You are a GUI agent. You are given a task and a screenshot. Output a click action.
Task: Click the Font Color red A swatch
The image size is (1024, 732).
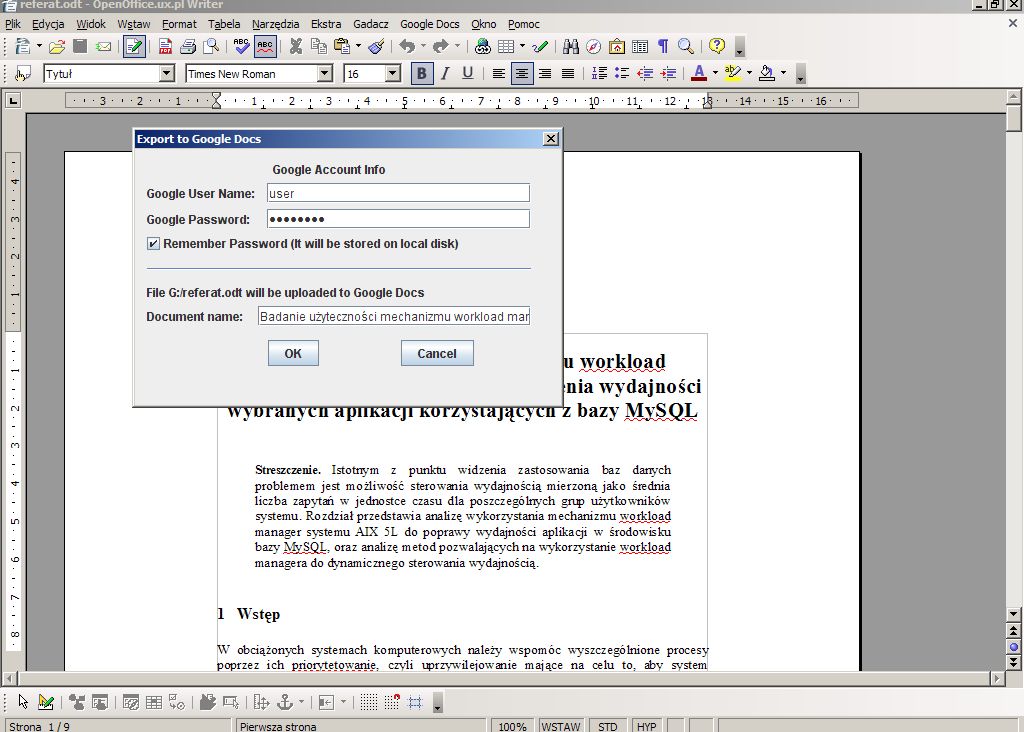(x=699, y=74)
